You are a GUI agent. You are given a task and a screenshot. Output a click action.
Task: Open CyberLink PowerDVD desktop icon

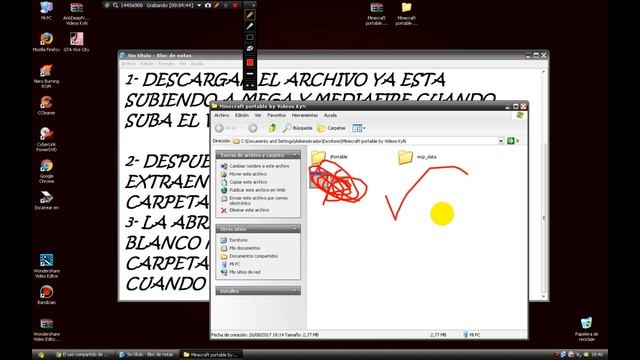(x=46, y=139)
